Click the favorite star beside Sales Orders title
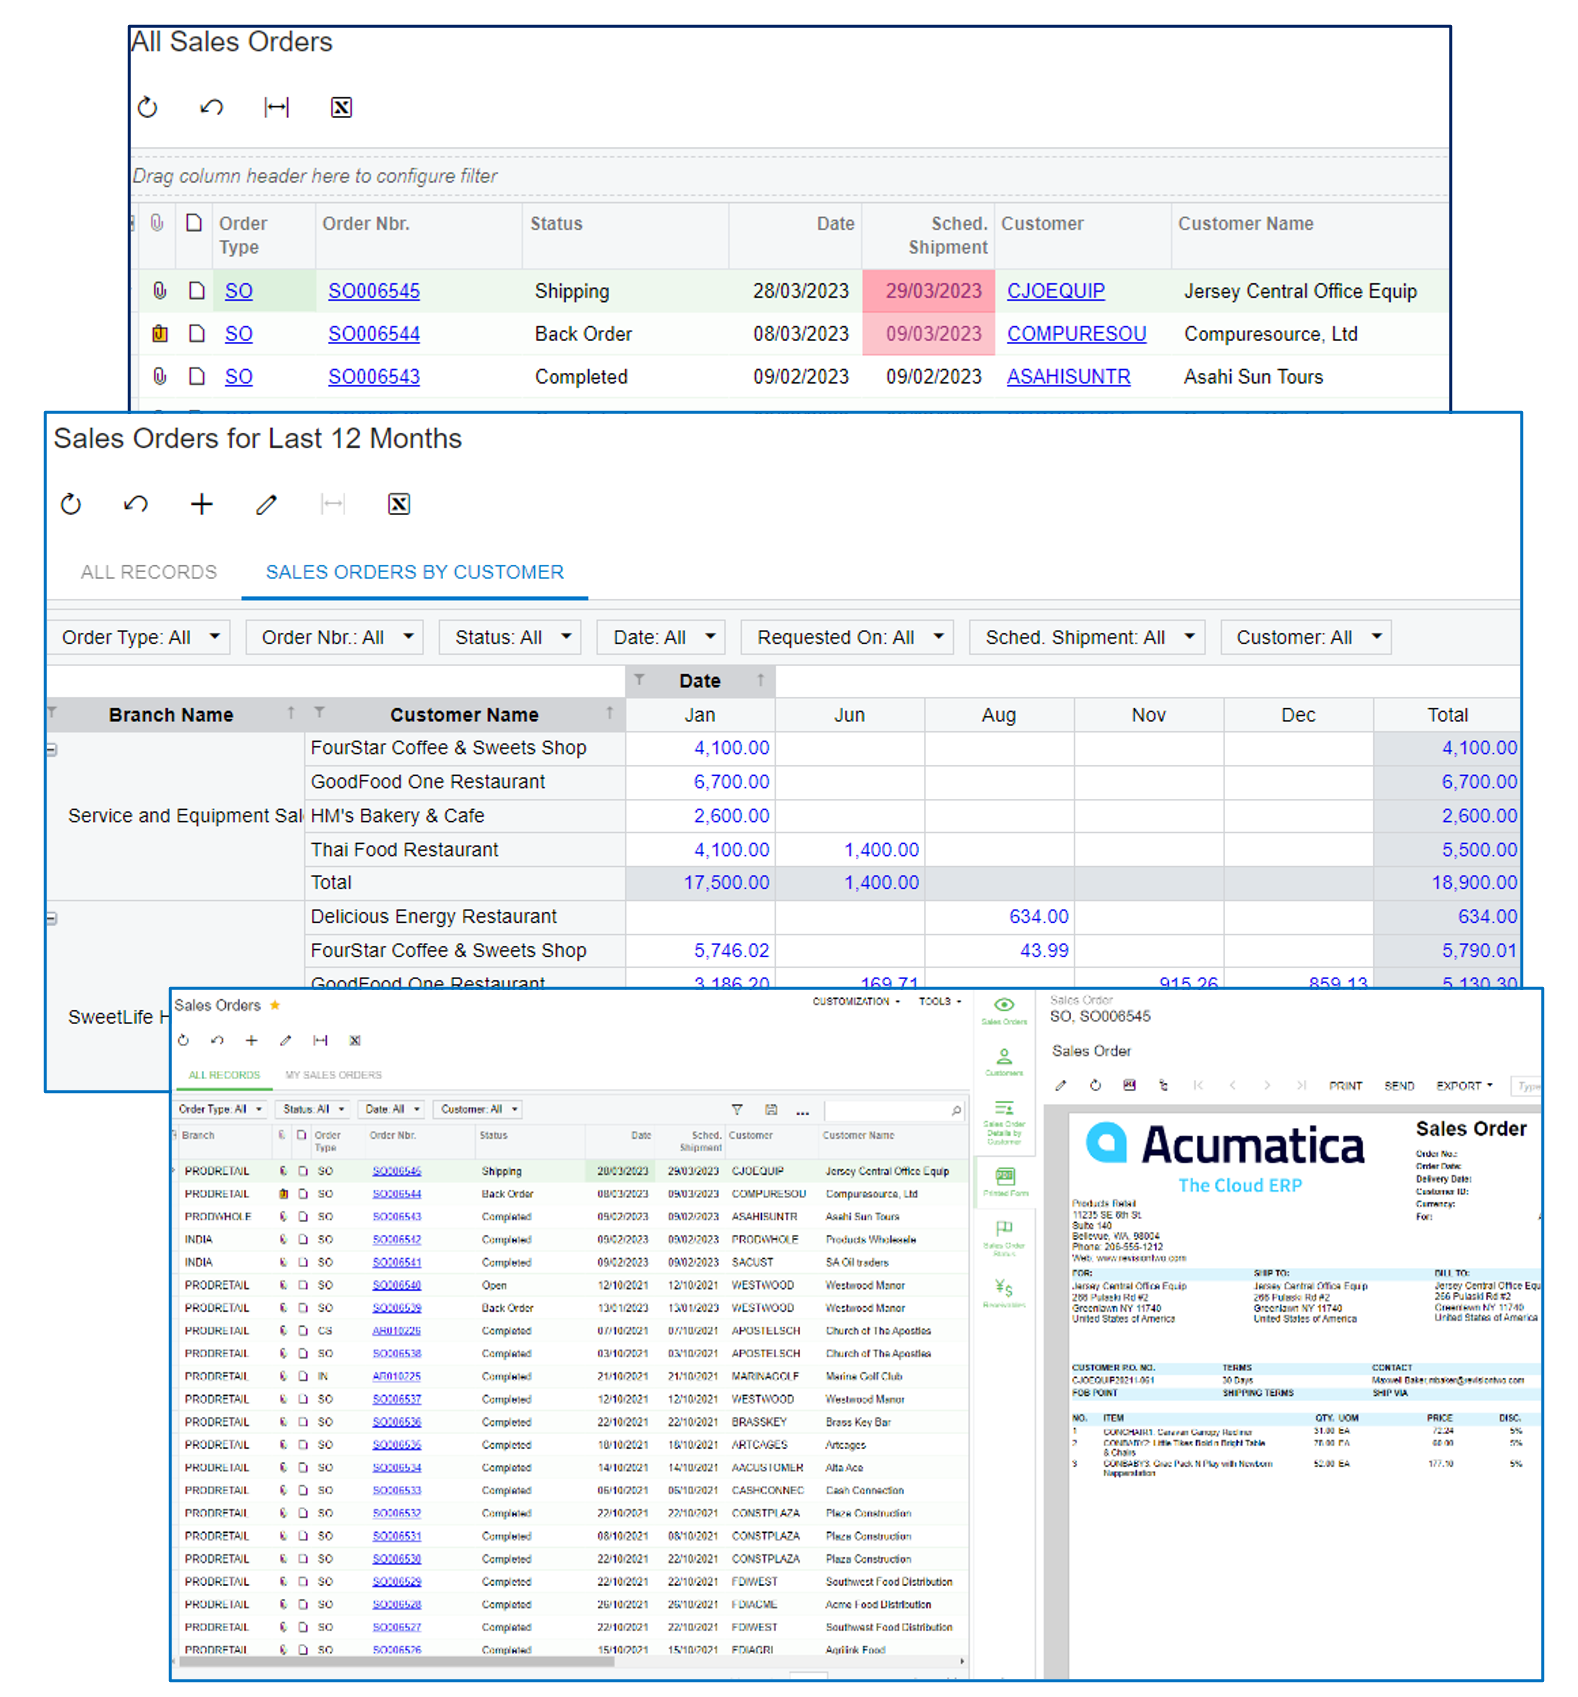Image resolution: width=1578 pixels, height=1697 pixels. 275,1005
